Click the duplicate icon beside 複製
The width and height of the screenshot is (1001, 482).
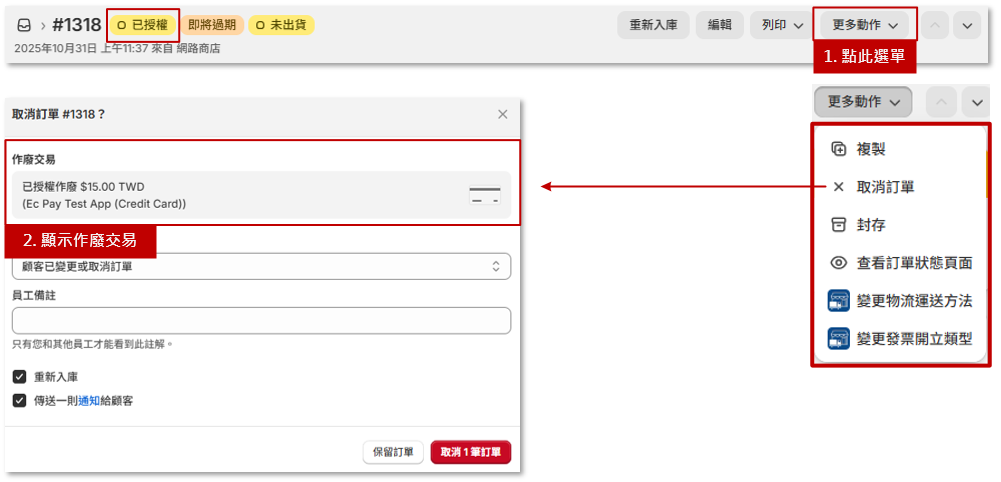pos(838,149)
